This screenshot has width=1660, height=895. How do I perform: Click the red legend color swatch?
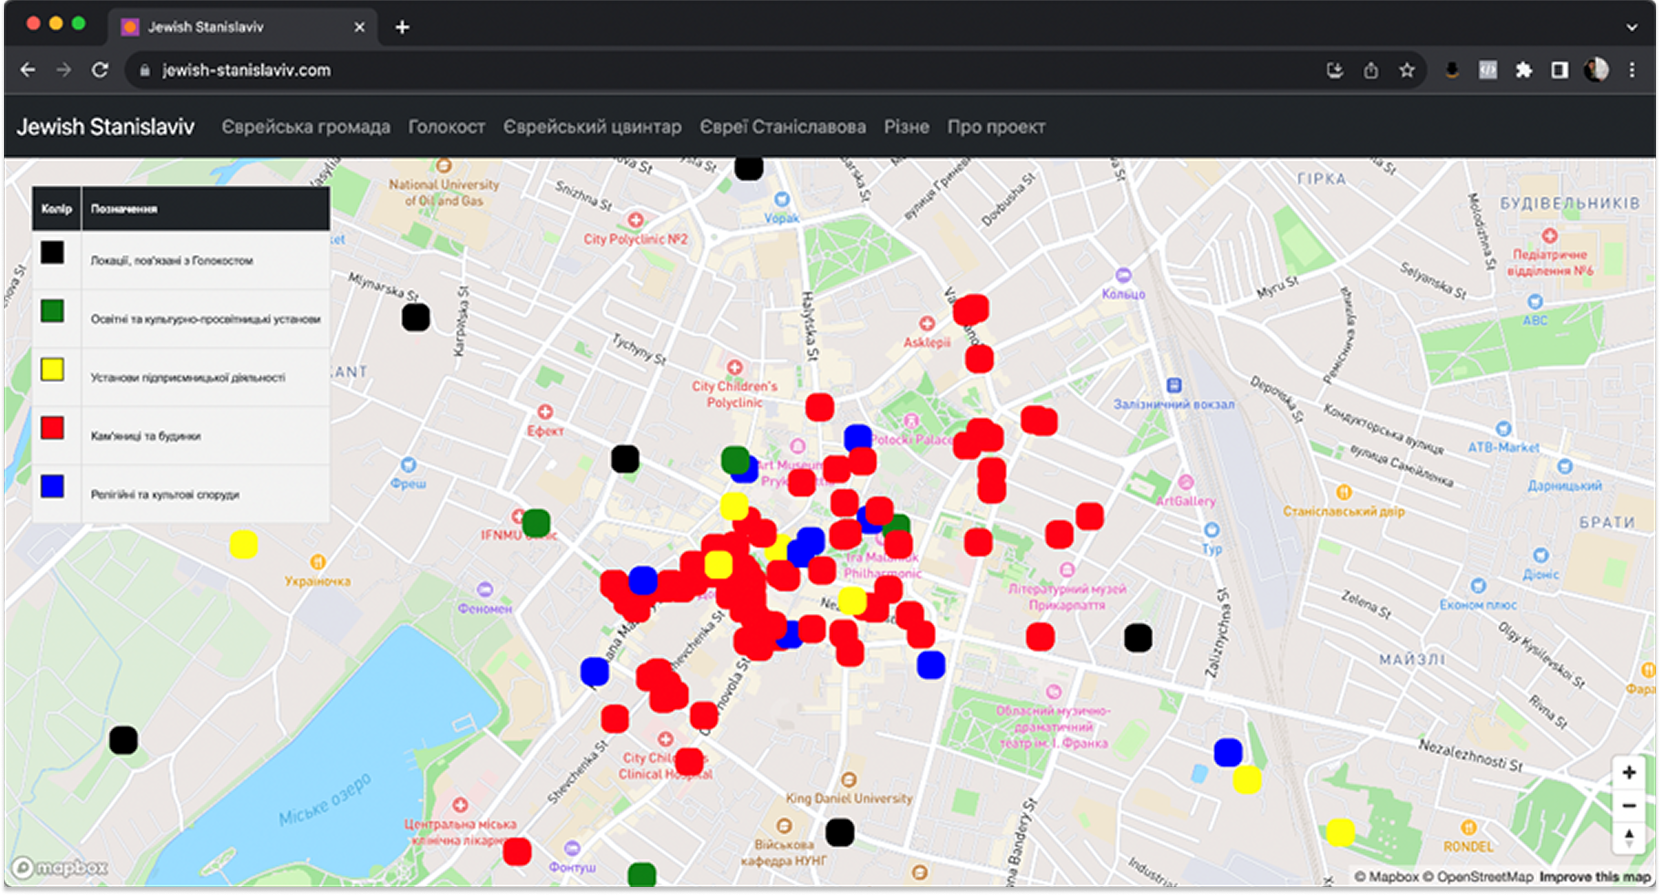[x=52, y=428]
